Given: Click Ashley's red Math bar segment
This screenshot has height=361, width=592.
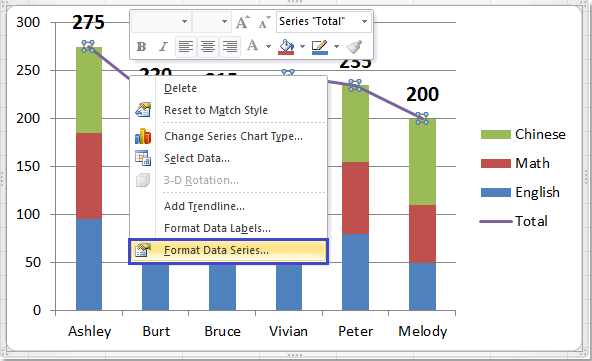Looking at the screenshot, I should click(89, 176).
